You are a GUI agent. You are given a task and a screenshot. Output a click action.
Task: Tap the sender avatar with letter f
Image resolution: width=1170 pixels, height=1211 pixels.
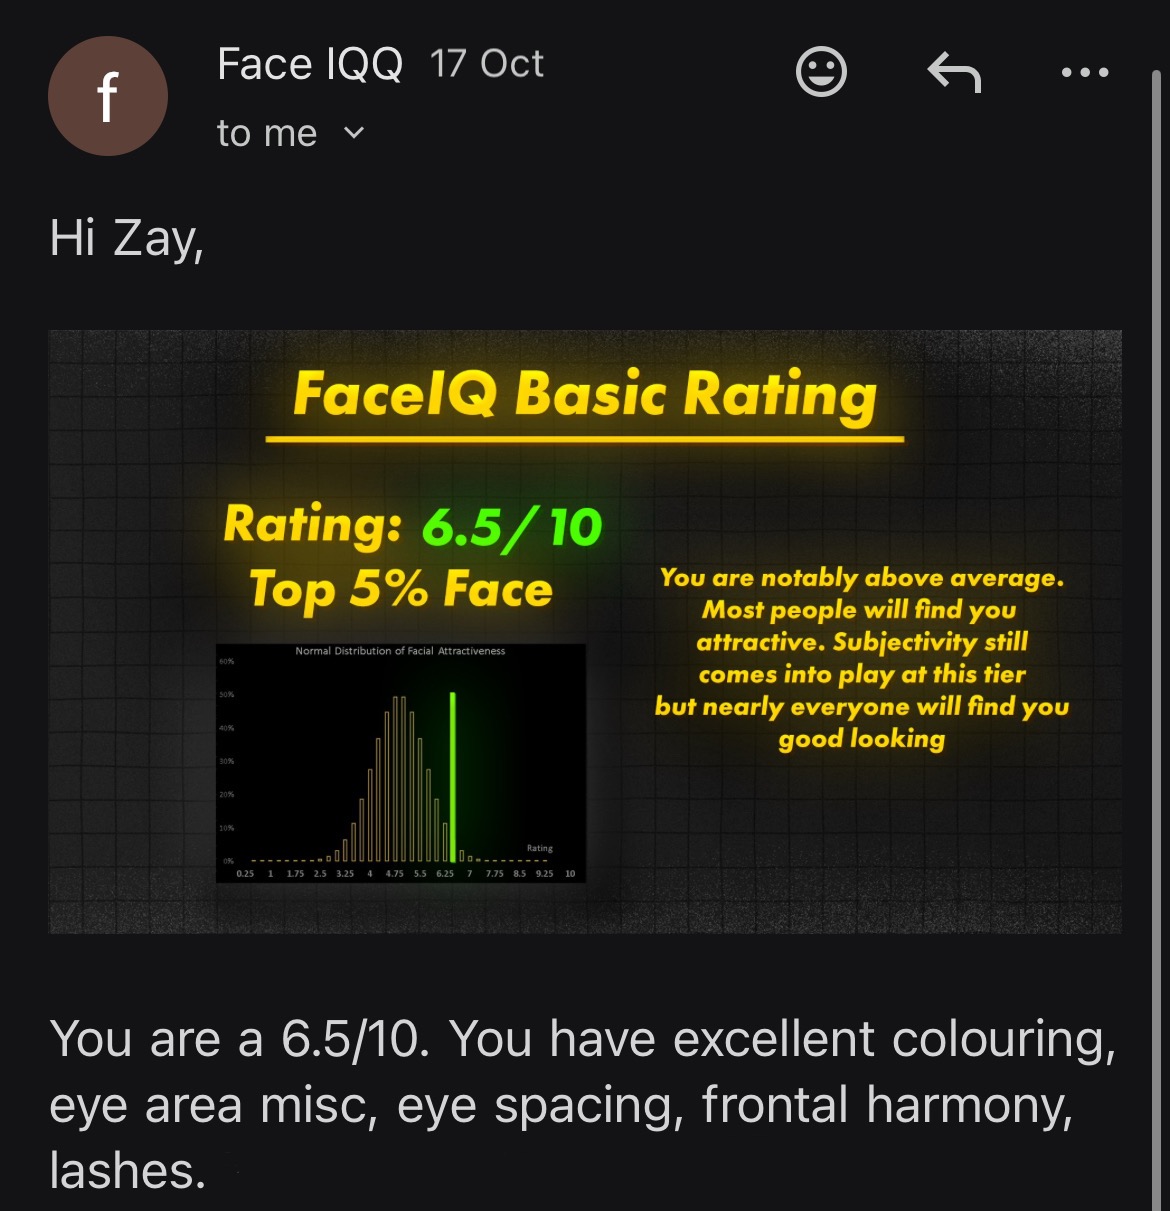(x=108, y=96)
